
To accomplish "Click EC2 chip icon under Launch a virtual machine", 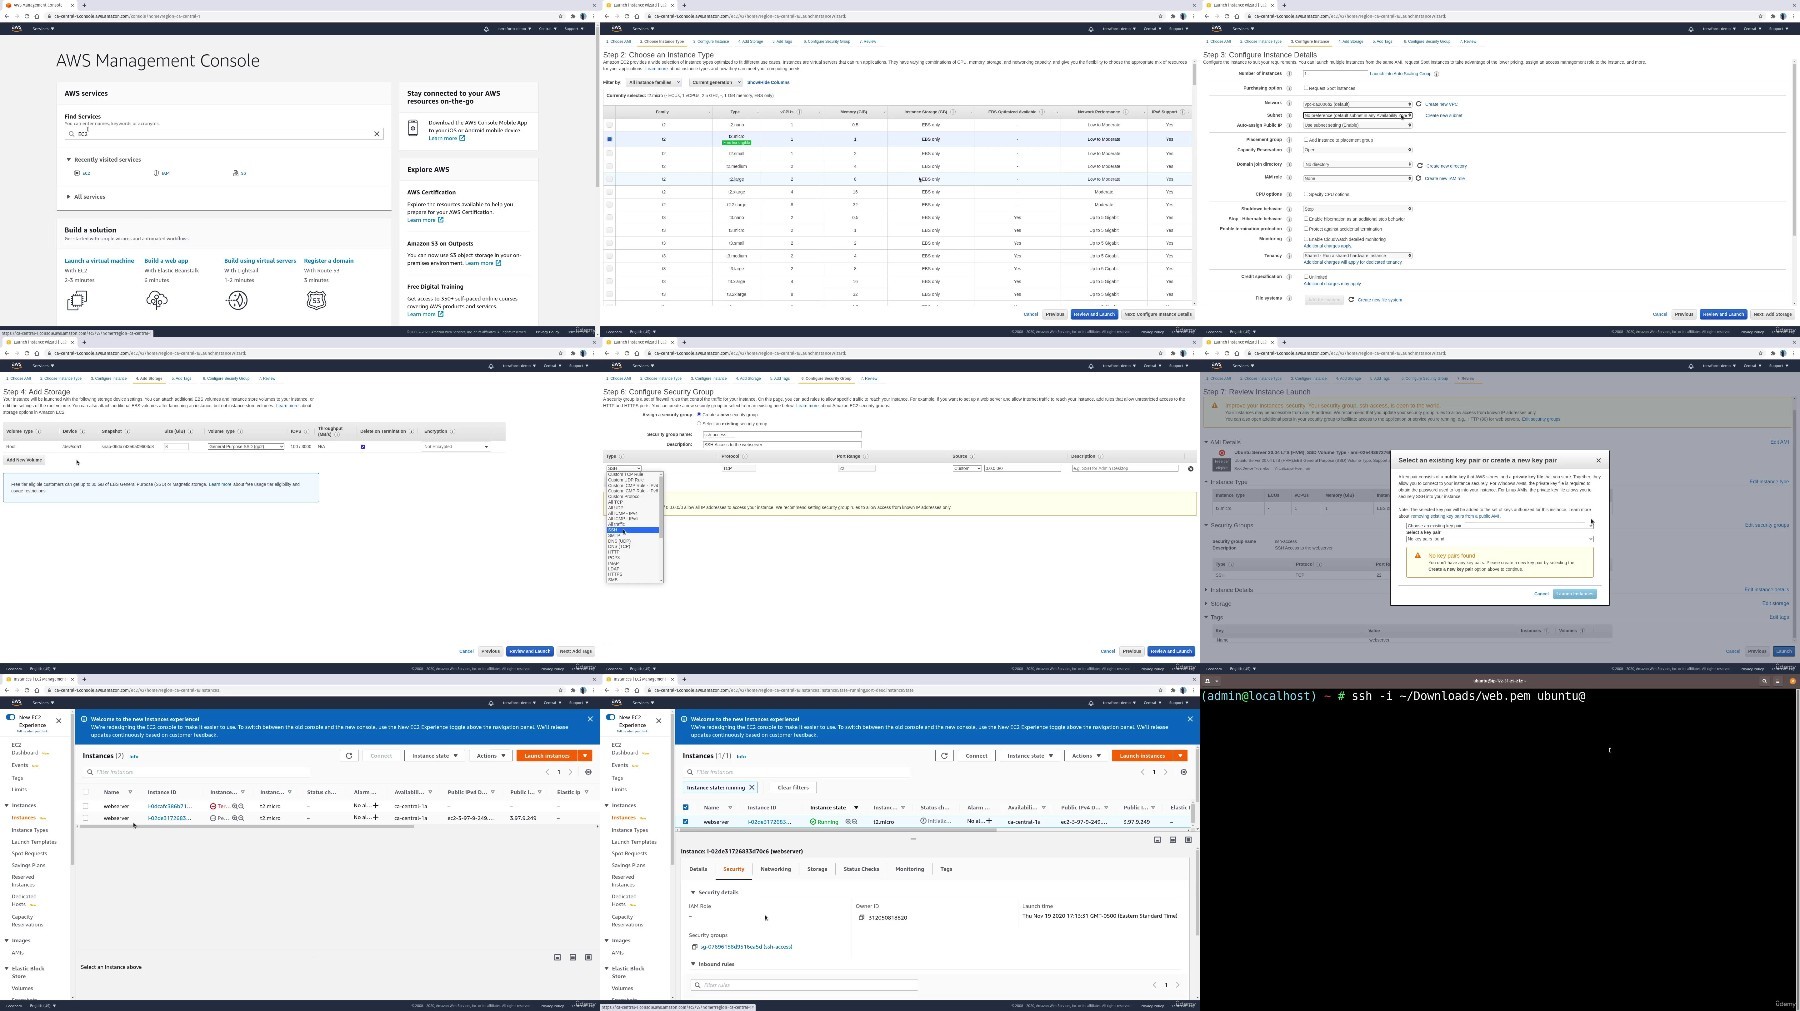I will (77, 299).
